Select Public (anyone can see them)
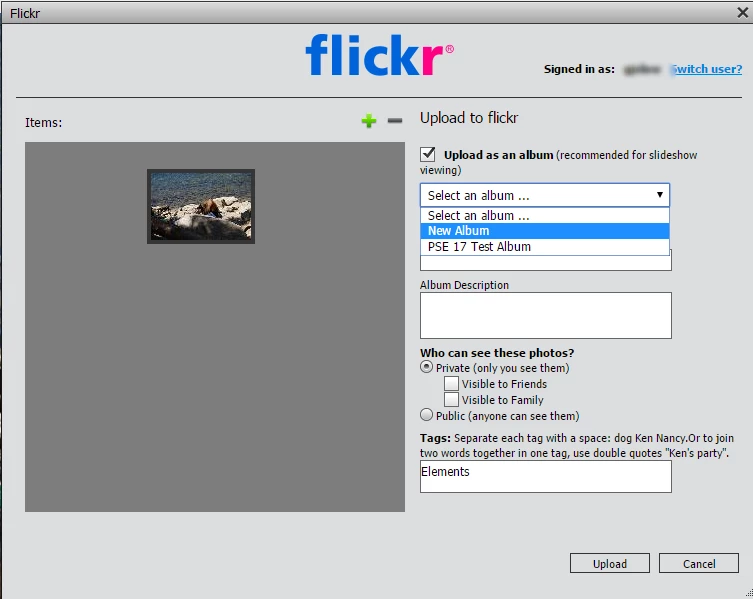 click(x=426, y=415)
